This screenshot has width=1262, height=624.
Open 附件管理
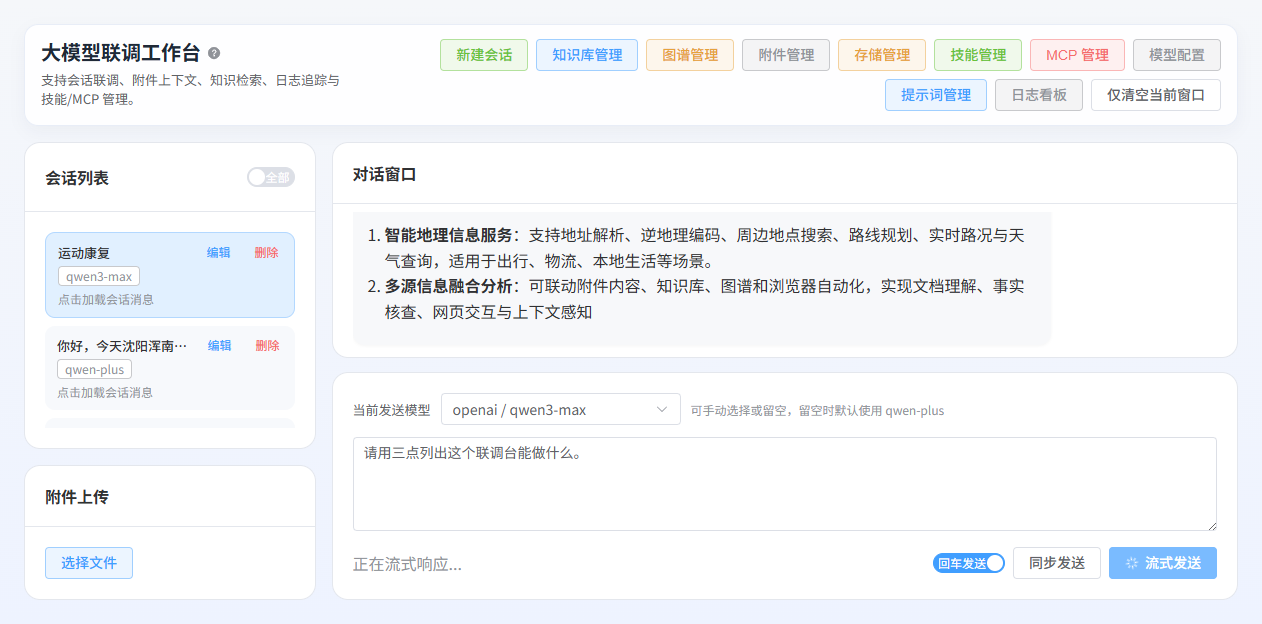(786, 55)
